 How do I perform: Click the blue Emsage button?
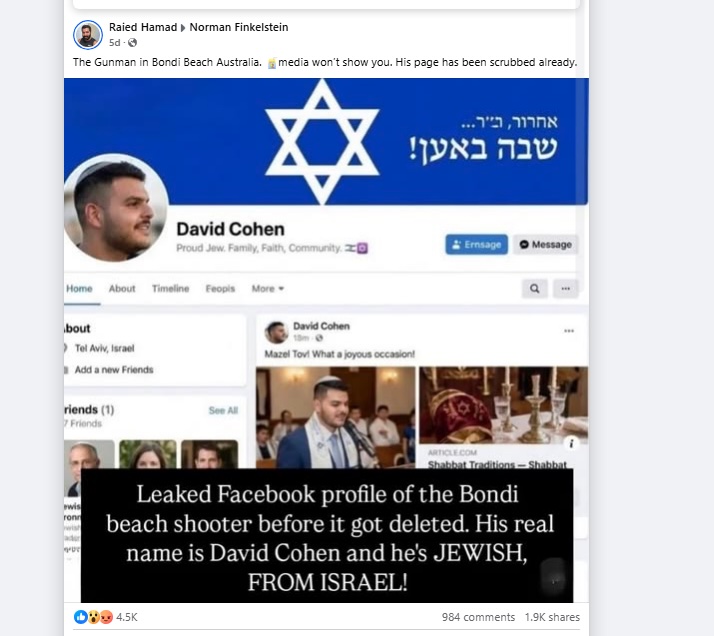click(476, 245)
